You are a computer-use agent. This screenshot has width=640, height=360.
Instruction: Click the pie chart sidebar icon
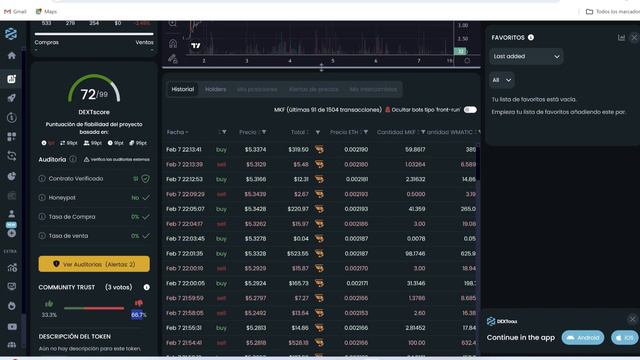11,176
